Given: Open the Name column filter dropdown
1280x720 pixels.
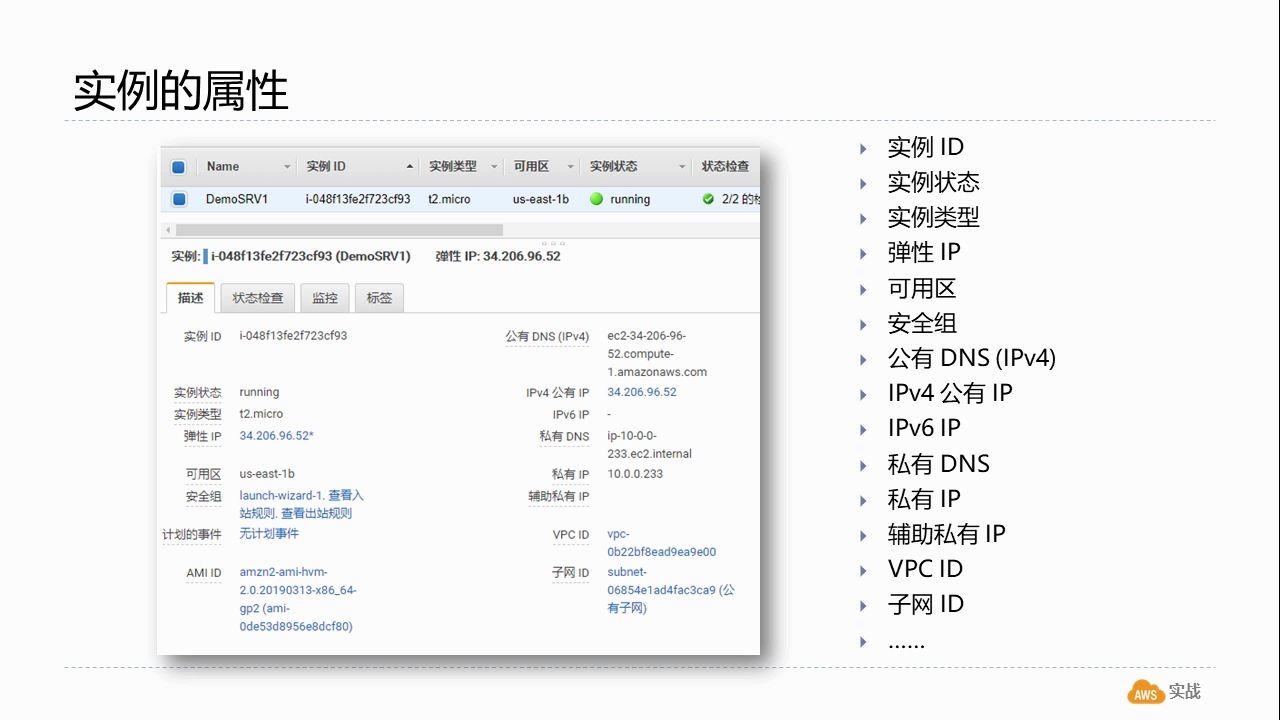Looking at the screenshot, I should 289,166.
